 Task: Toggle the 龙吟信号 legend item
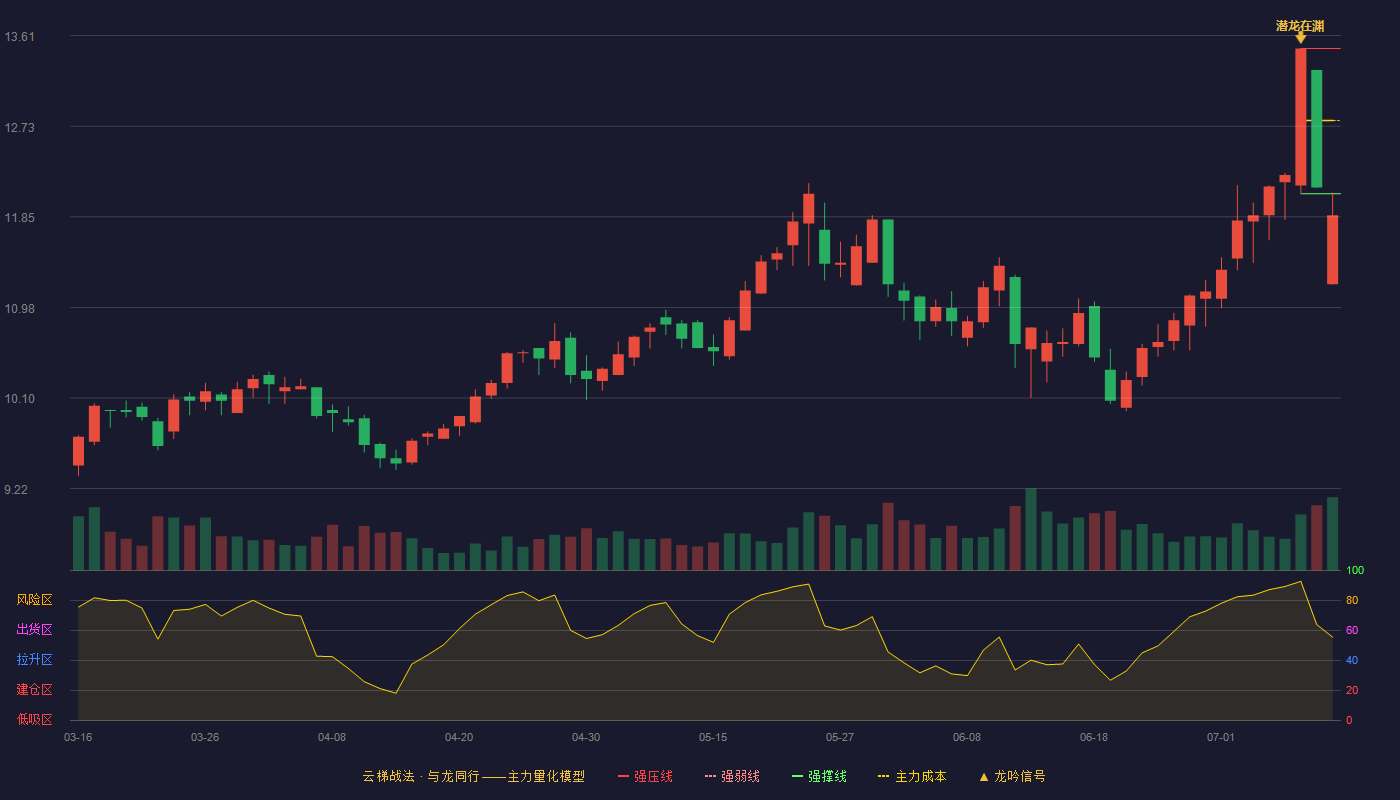(1012, 776)
